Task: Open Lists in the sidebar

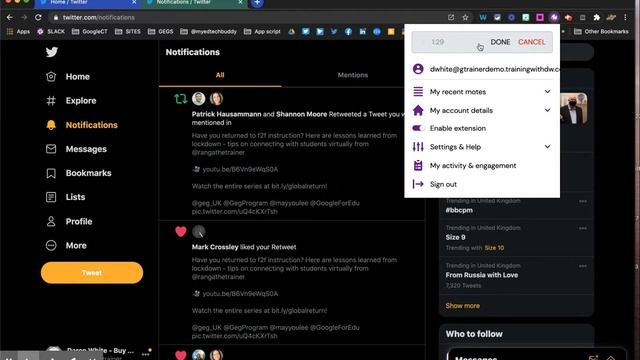Action: click(x=65, y=197)
